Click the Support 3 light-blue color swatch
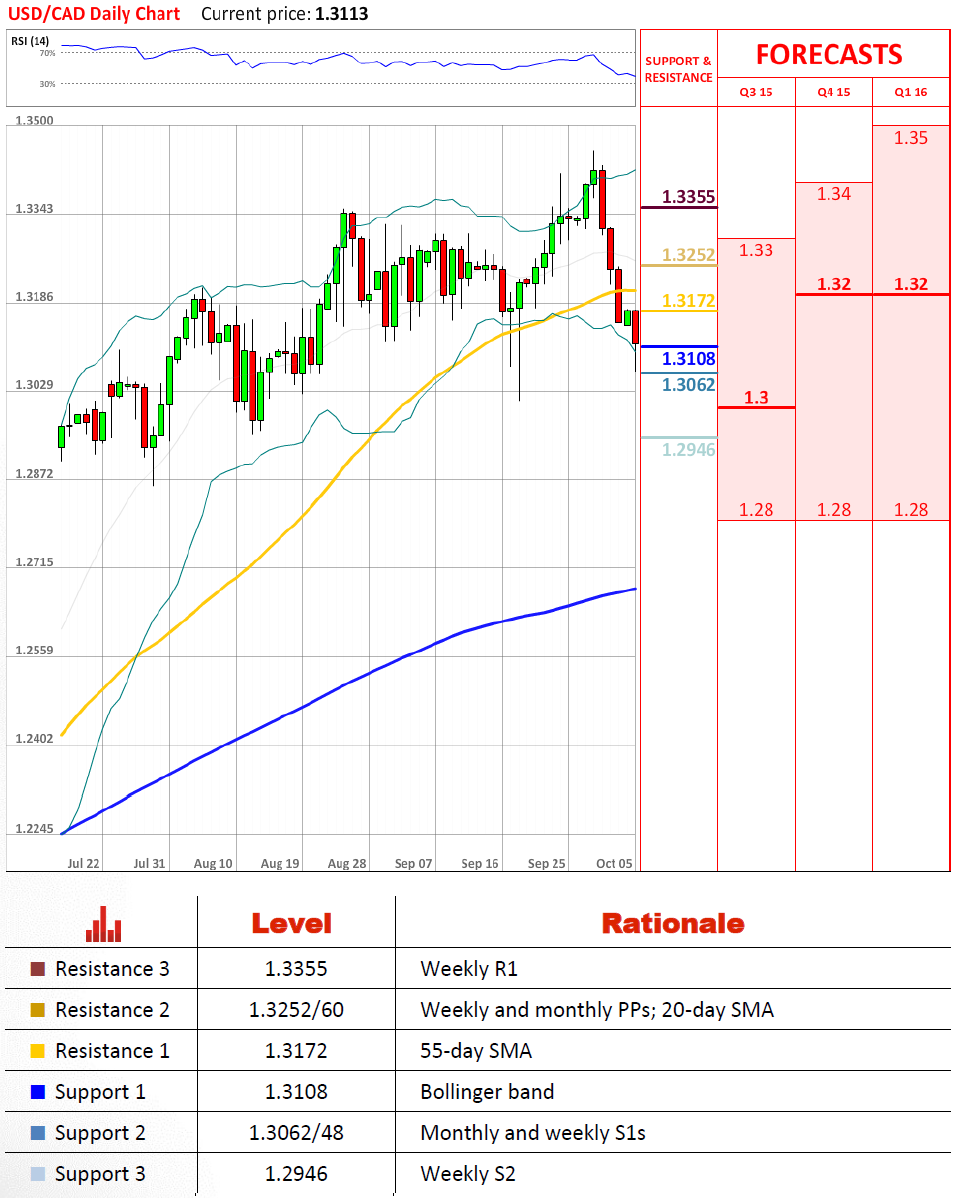Screen dimensions: 963x1198 (37, 1174)
